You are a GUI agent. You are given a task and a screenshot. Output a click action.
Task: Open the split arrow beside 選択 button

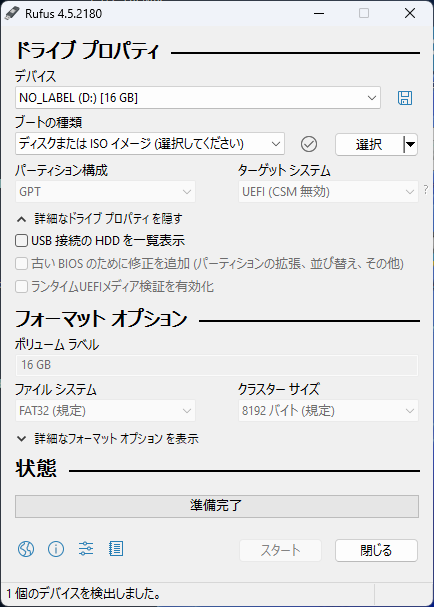(410, 144)
